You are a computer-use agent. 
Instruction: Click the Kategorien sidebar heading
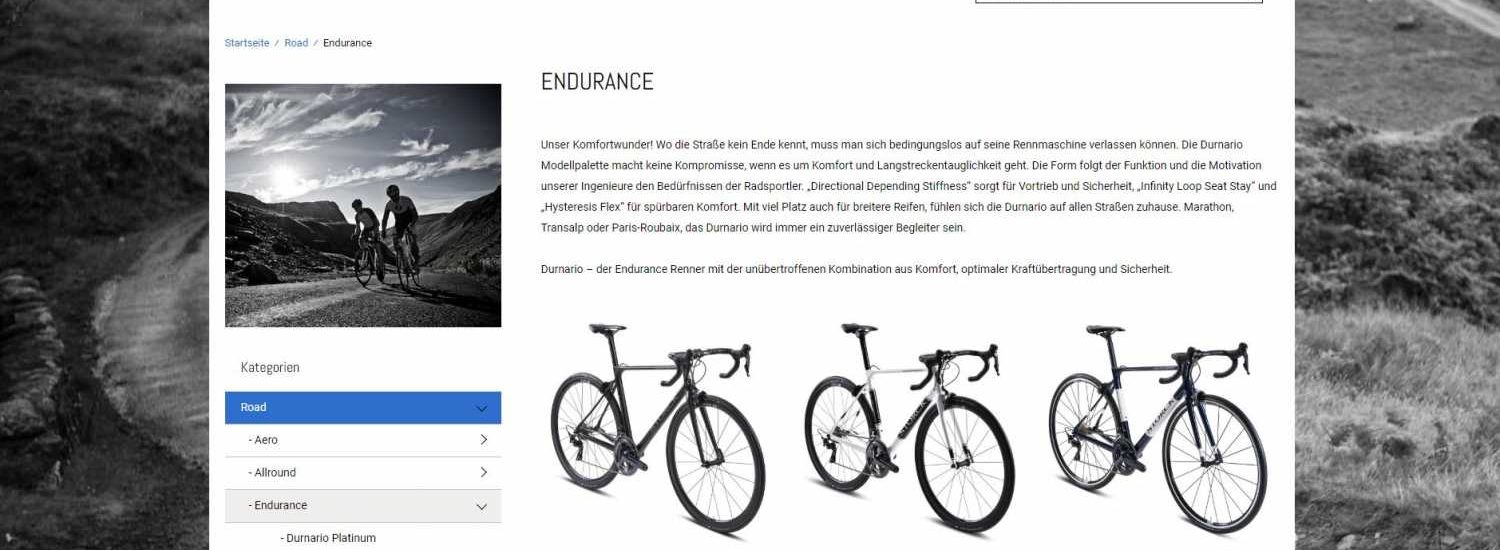tap(270, 368)
